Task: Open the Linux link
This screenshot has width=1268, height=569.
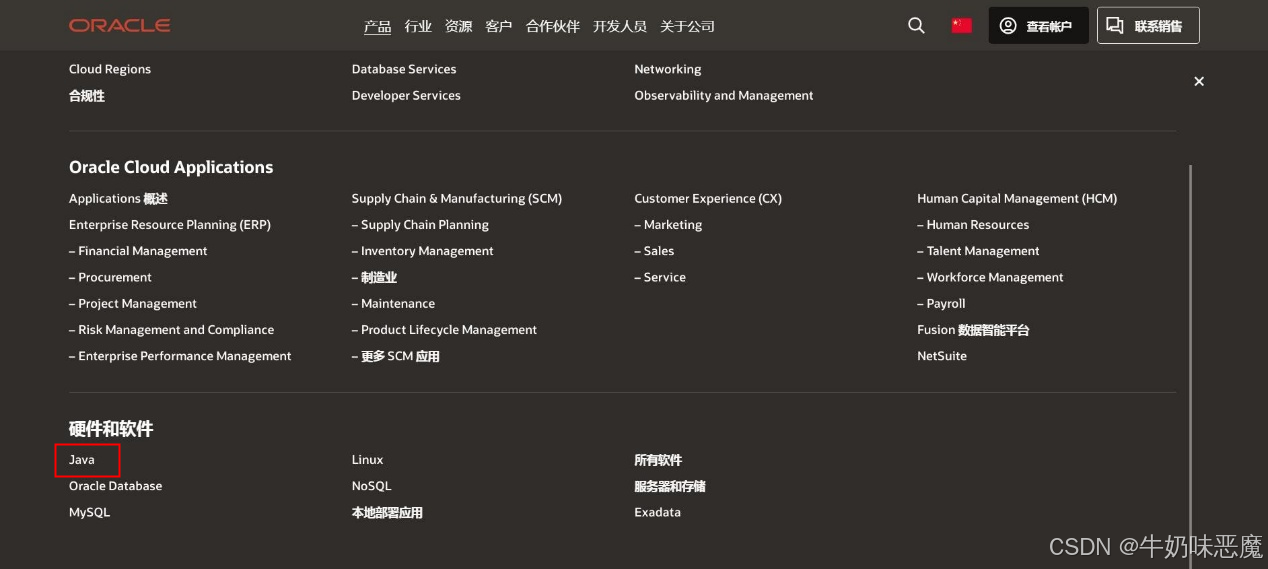Action: [367, 460]
